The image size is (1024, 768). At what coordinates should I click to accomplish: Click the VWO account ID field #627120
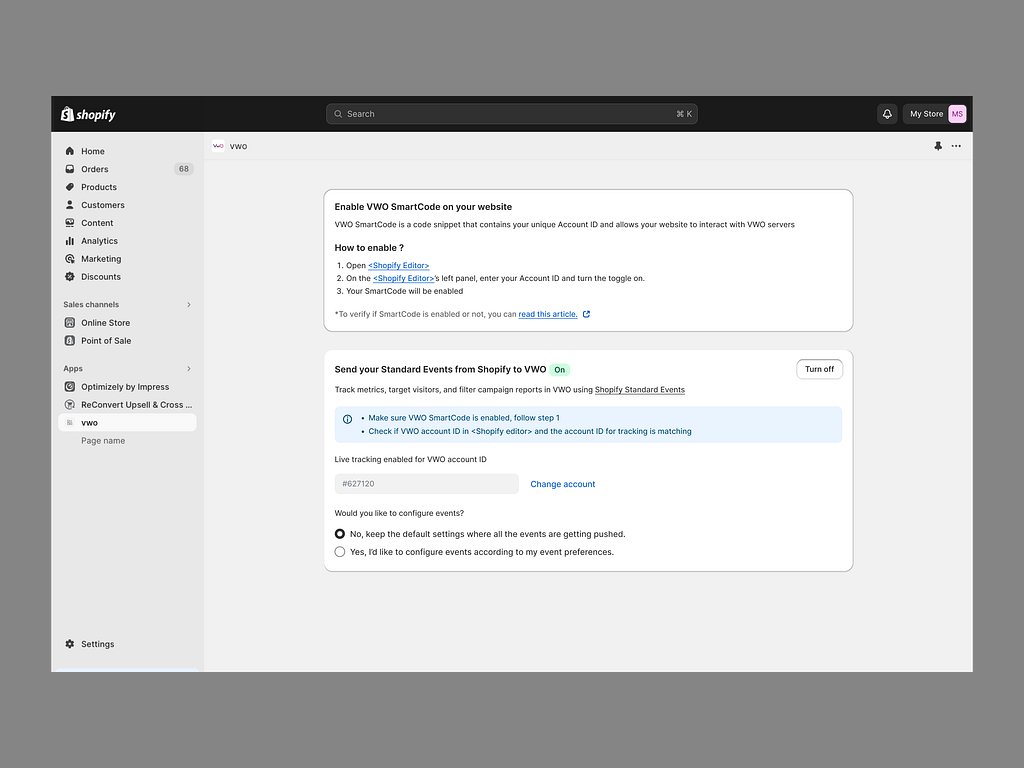tap(426, 484)
